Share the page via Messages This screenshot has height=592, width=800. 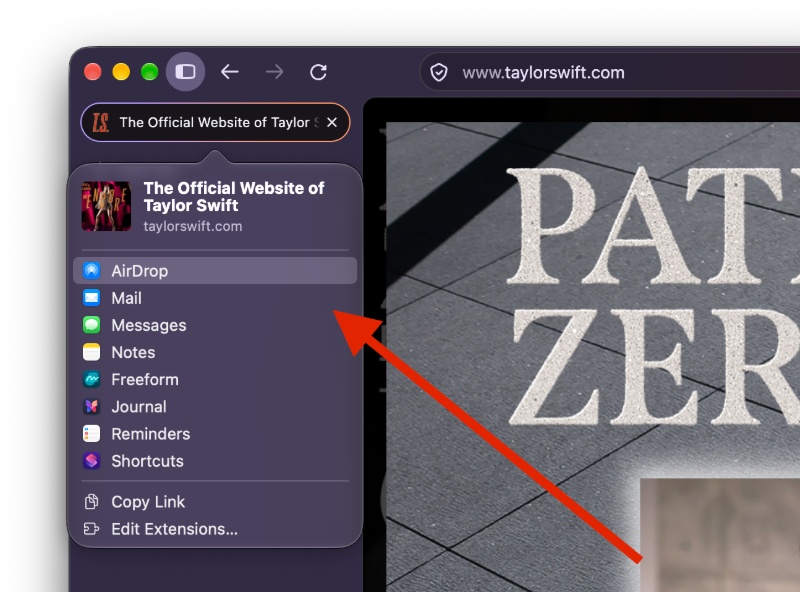click(215, 325)
